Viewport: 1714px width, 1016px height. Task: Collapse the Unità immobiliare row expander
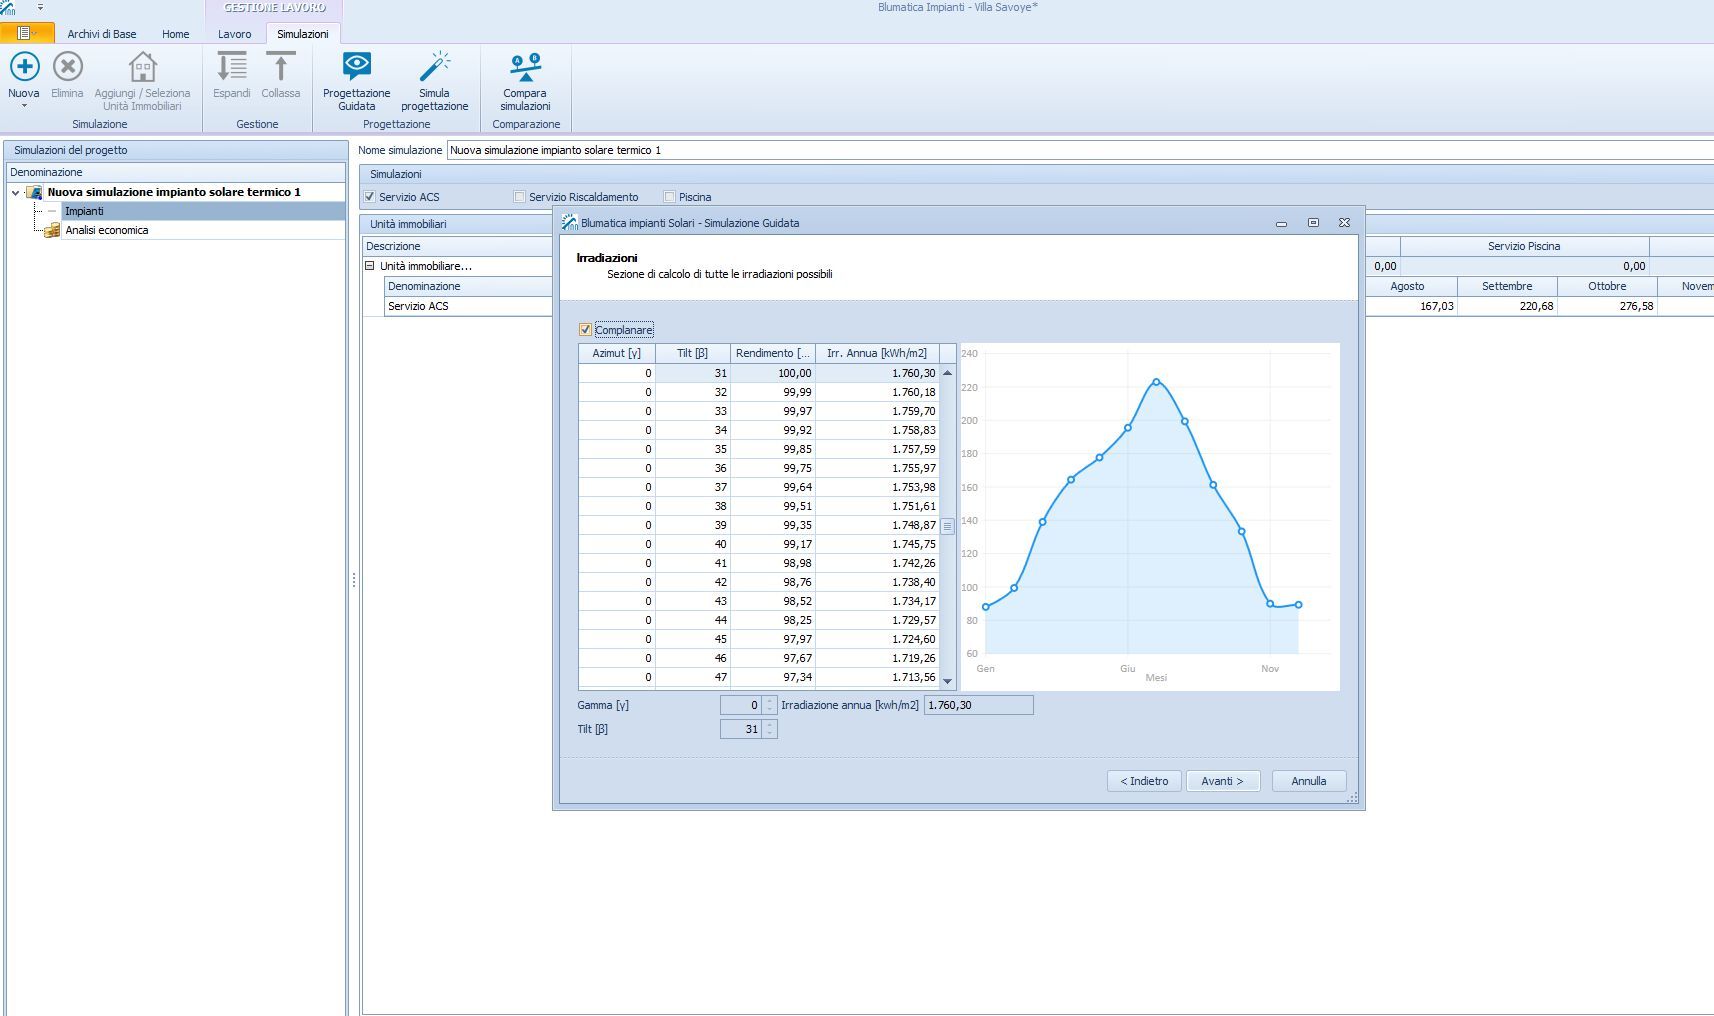point(370,266)
